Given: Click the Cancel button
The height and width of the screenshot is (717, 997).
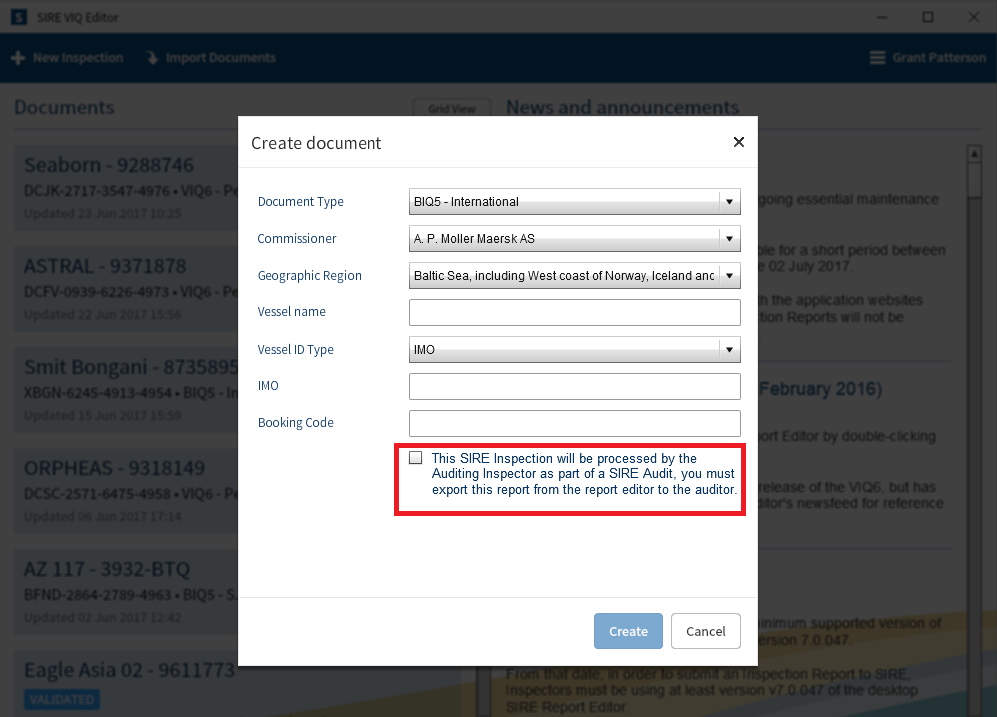Looking at the screenshot, I should pos(705,631).
